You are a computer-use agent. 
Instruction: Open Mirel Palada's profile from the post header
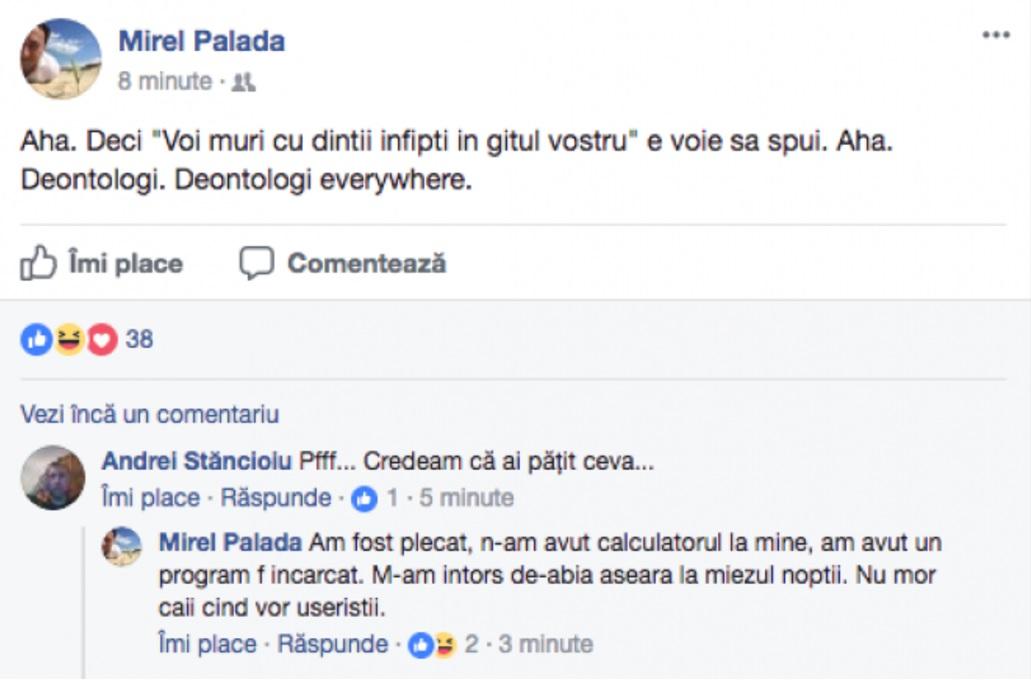click(x=201, y=41)
